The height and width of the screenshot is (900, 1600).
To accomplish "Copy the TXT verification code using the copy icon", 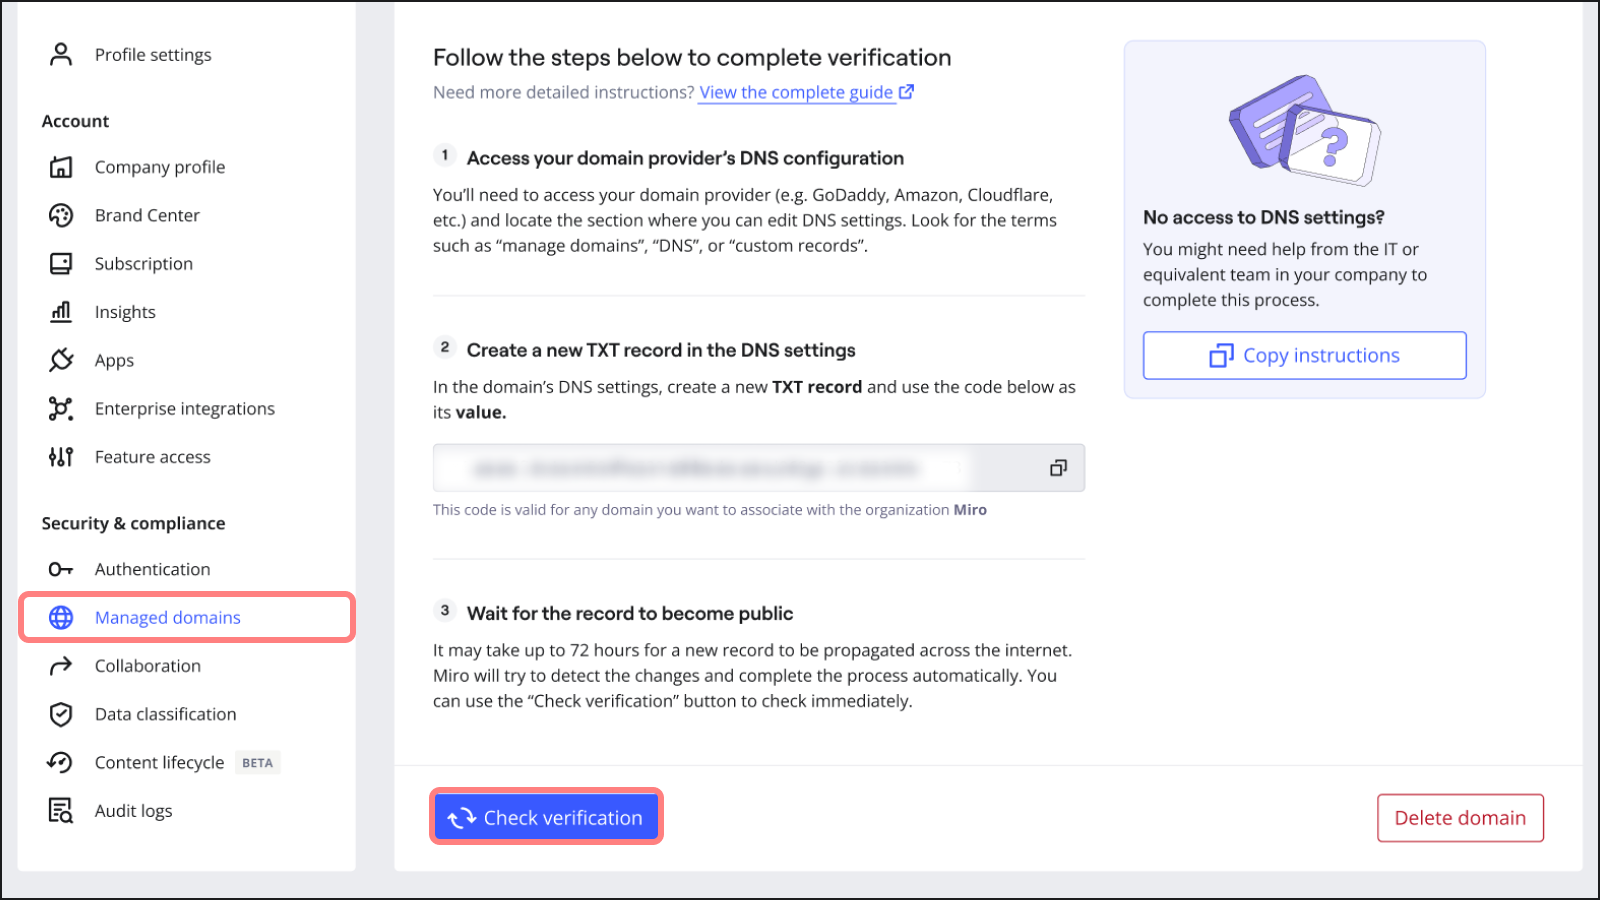I will pyautogui.click(x=1057, y=467).
